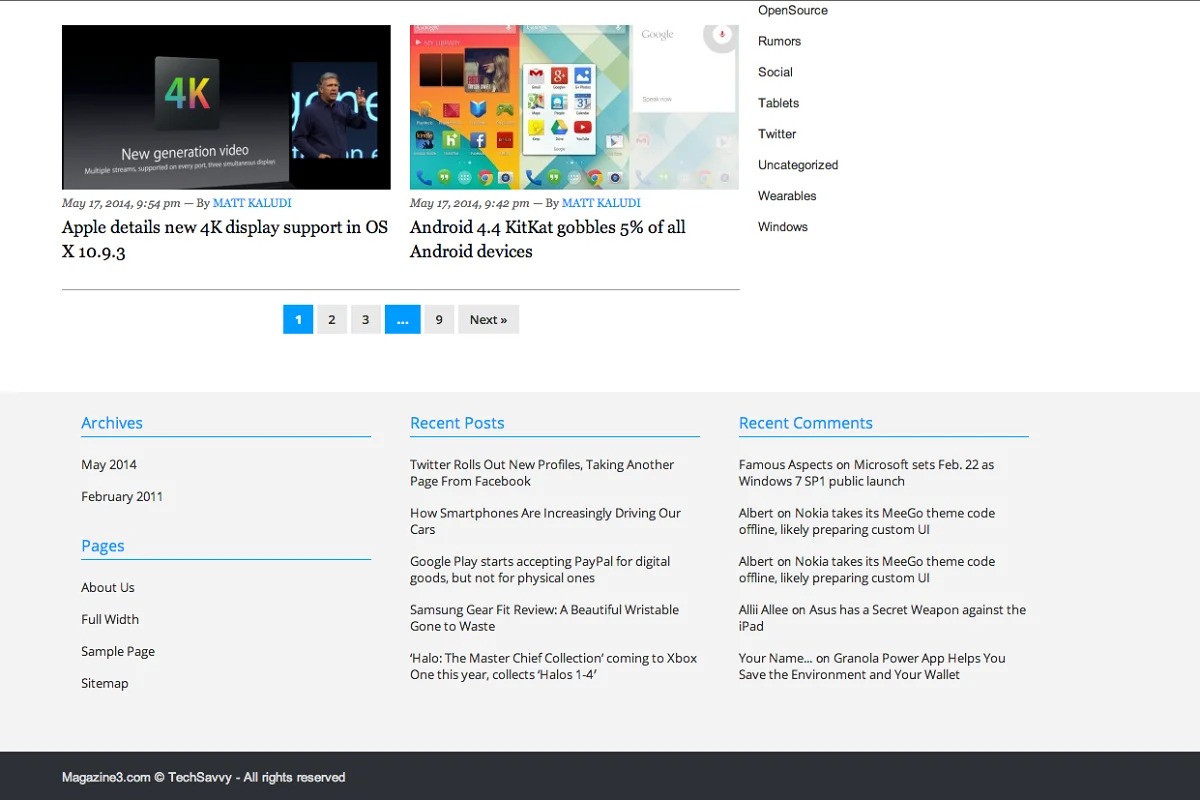The width and height of the screenshot is (1200, 800).
Task: Go to page 2 in pagination
Action: click(331, 320)
